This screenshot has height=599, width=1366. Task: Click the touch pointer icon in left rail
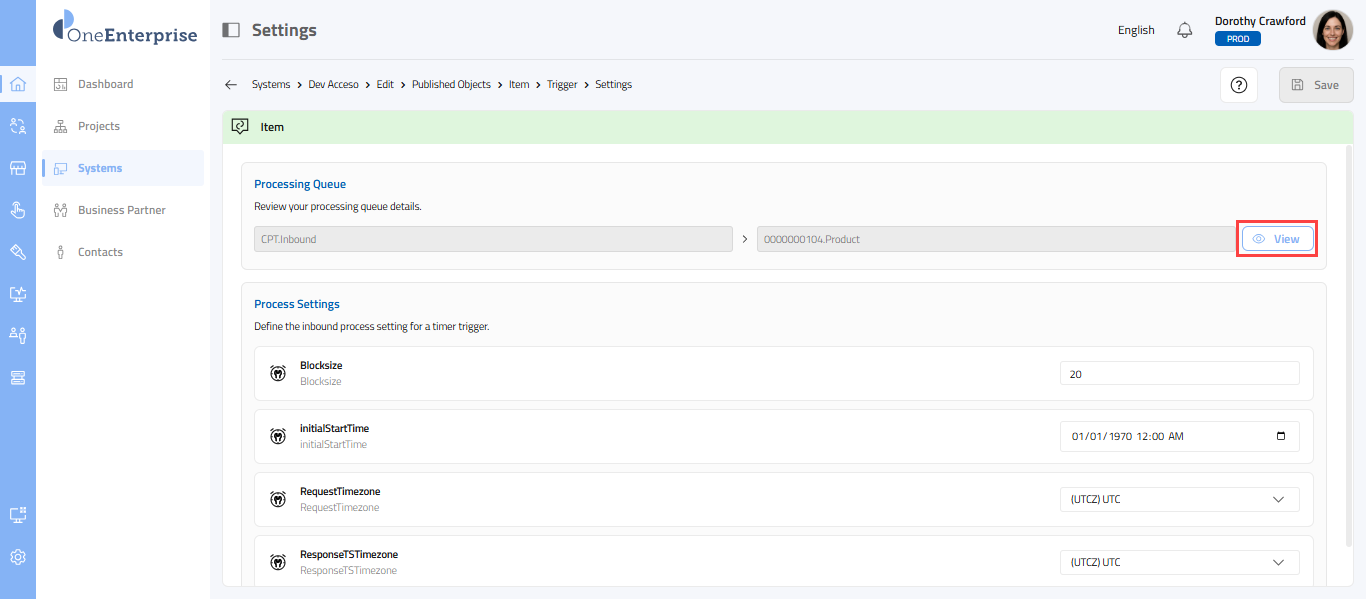(x=17, y=210)
